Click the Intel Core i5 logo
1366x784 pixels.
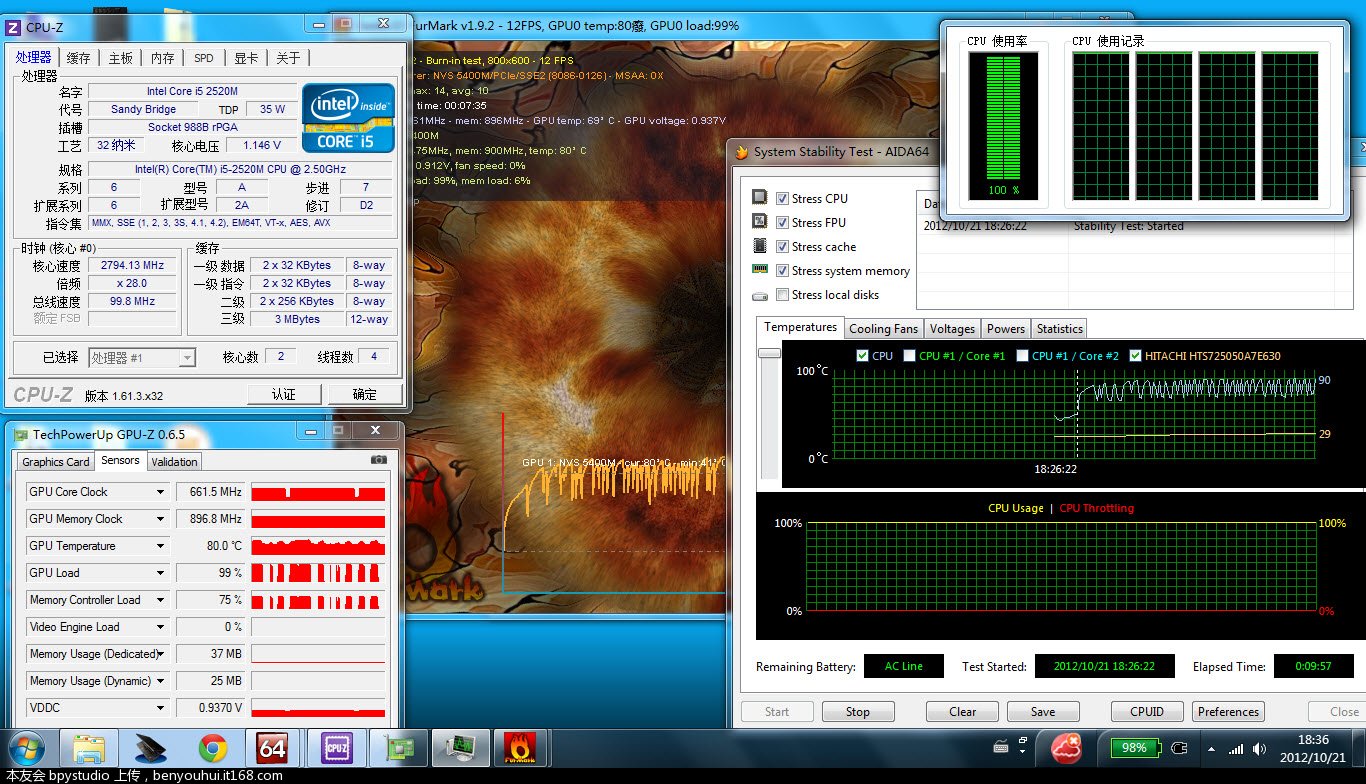click(348, 117)
